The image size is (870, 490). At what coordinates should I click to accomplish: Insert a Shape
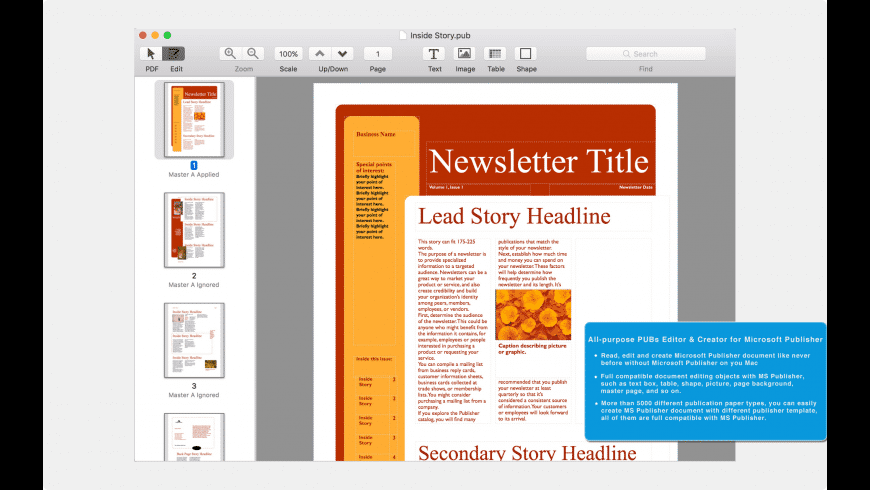click(525, 54)
